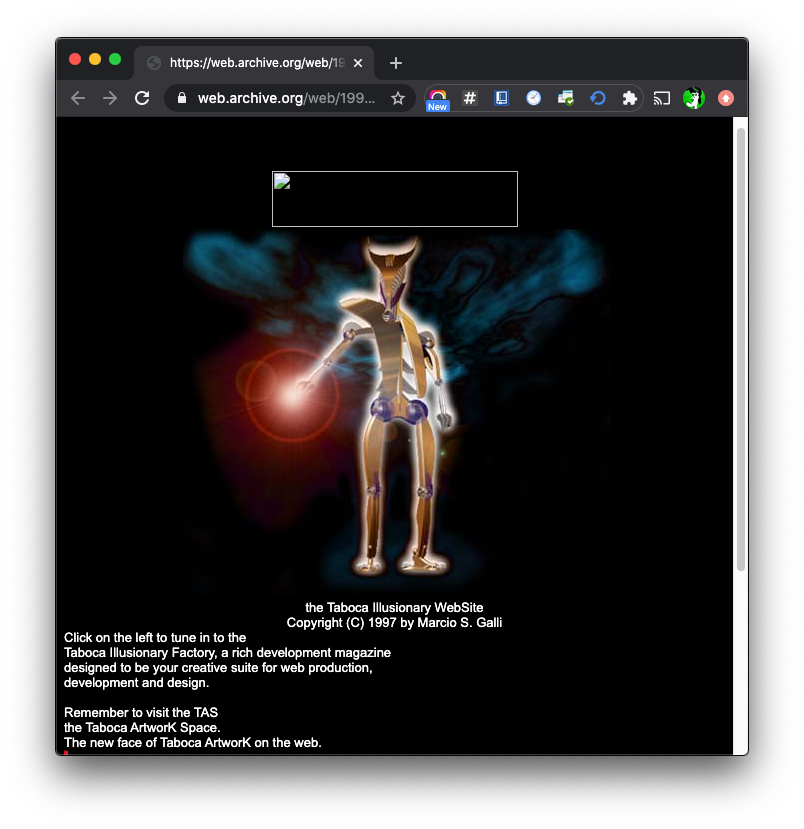Close the web.archive.org tab
Image resolution: width=804 pixels, height=829 pixels.
click(358, 63)
